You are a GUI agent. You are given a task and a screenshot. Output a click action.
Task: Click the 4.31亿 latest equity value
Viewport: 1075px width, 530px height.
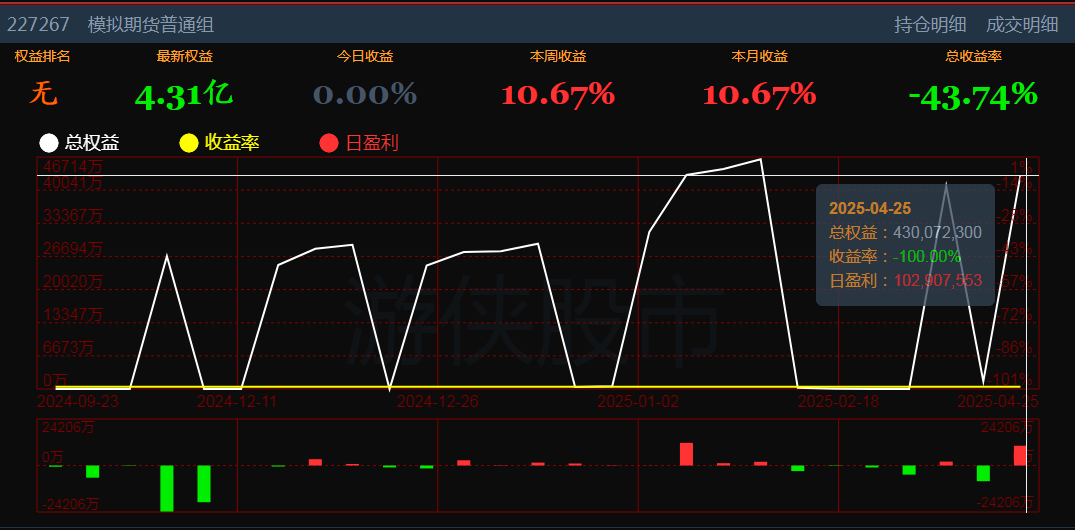184,95
